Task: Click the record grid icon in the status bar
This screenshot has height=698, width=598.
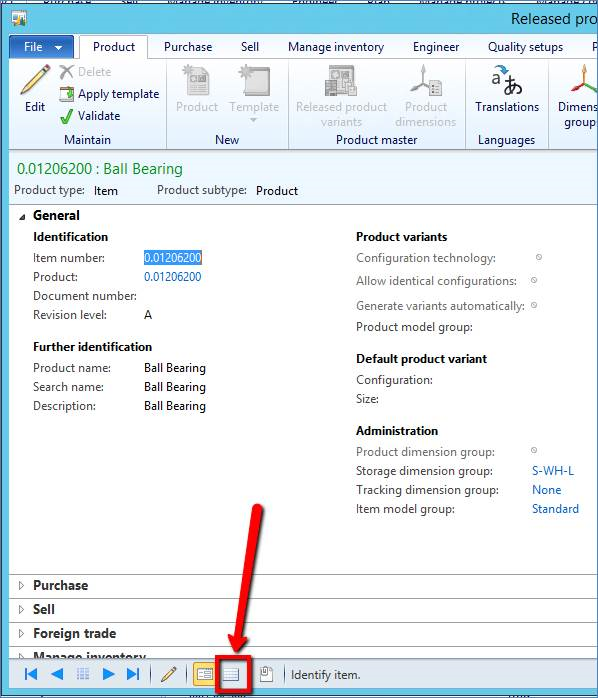Action: 83,674
